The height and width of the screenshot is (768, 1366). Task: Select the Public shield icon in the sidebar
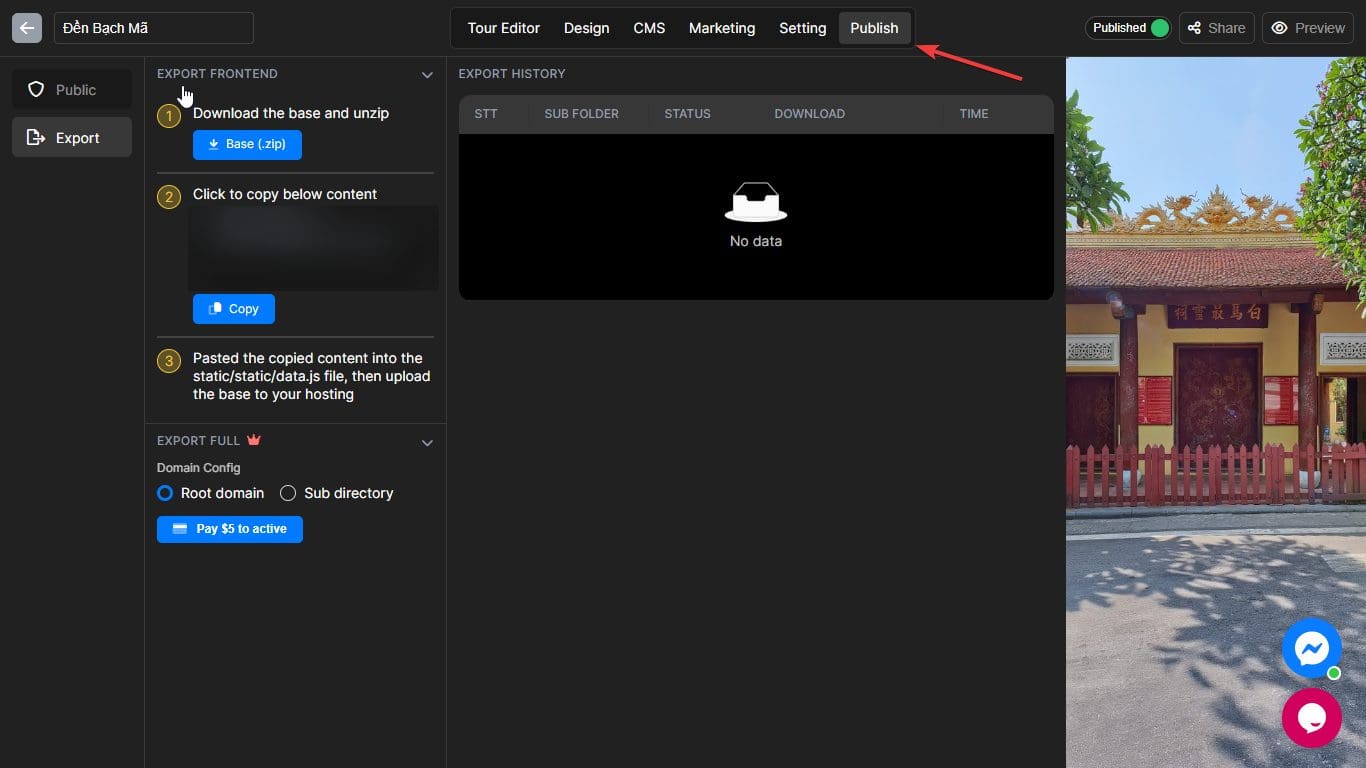tap(71, 89)
